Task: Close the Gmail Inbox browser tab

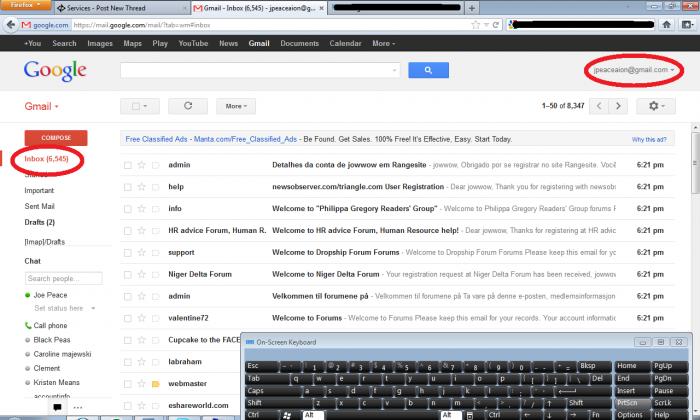Action: (321, 8)
